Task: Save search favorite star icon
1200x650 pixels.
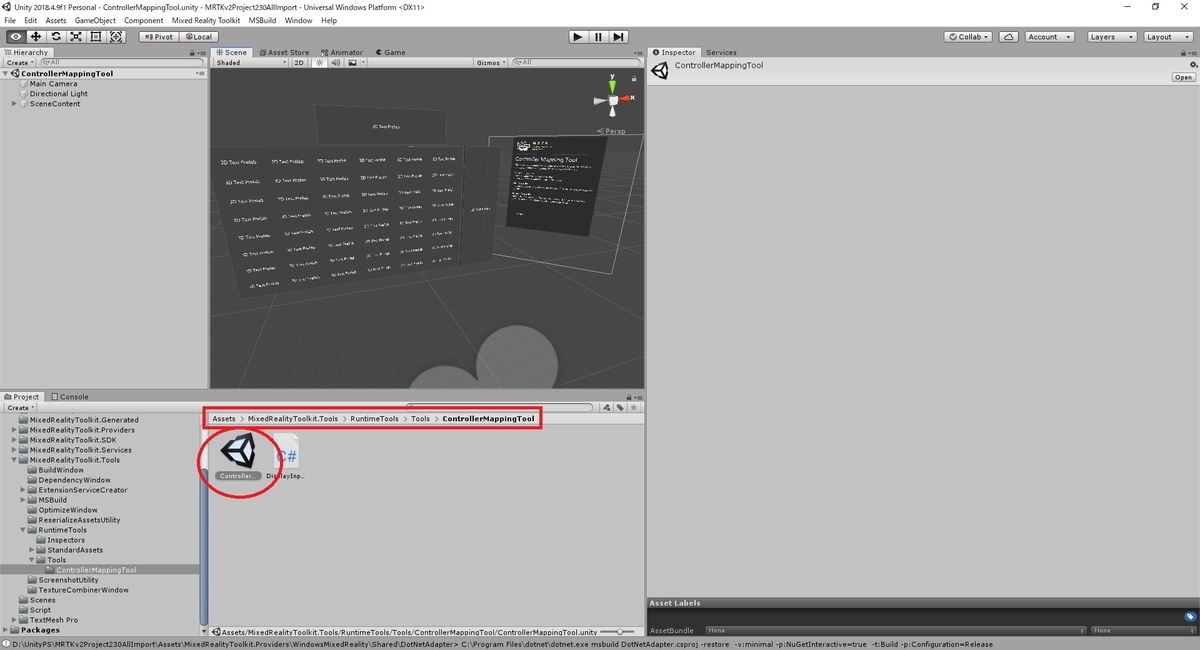Action: click(633, 407)
